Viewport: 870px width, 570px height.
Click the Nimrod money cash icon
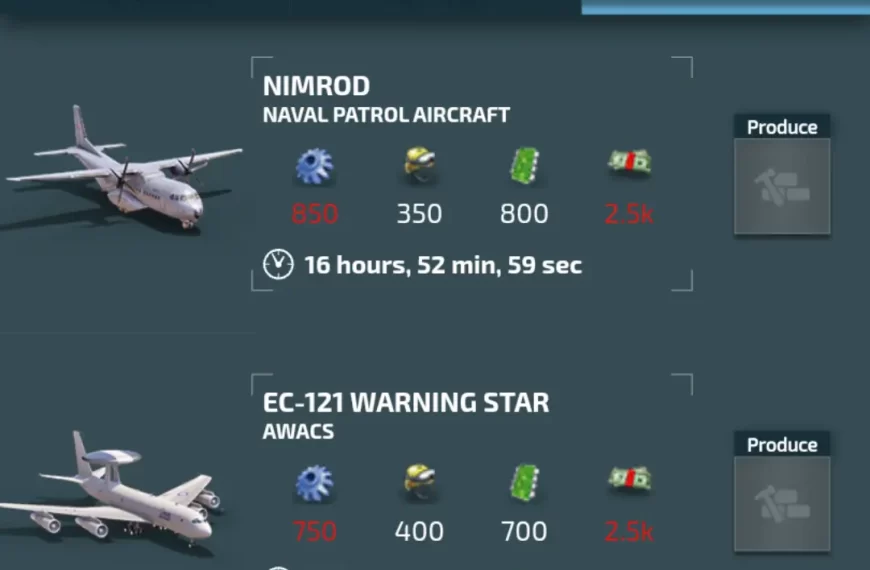click(x=629, y=162)
